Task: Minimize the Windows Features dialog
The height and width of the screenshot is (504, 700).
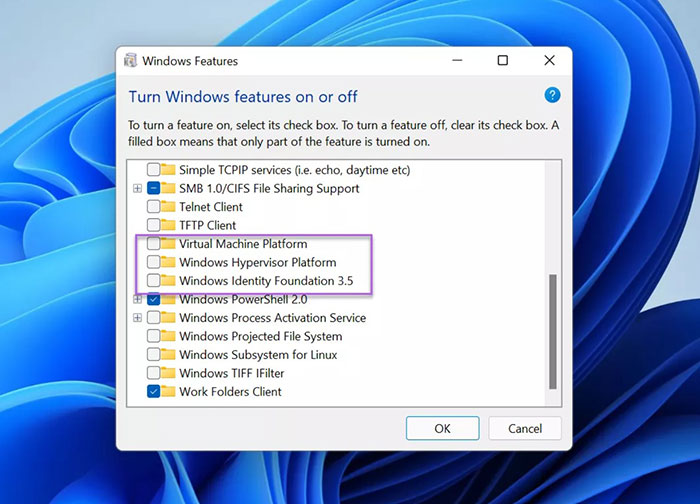Action: (457, 60)
